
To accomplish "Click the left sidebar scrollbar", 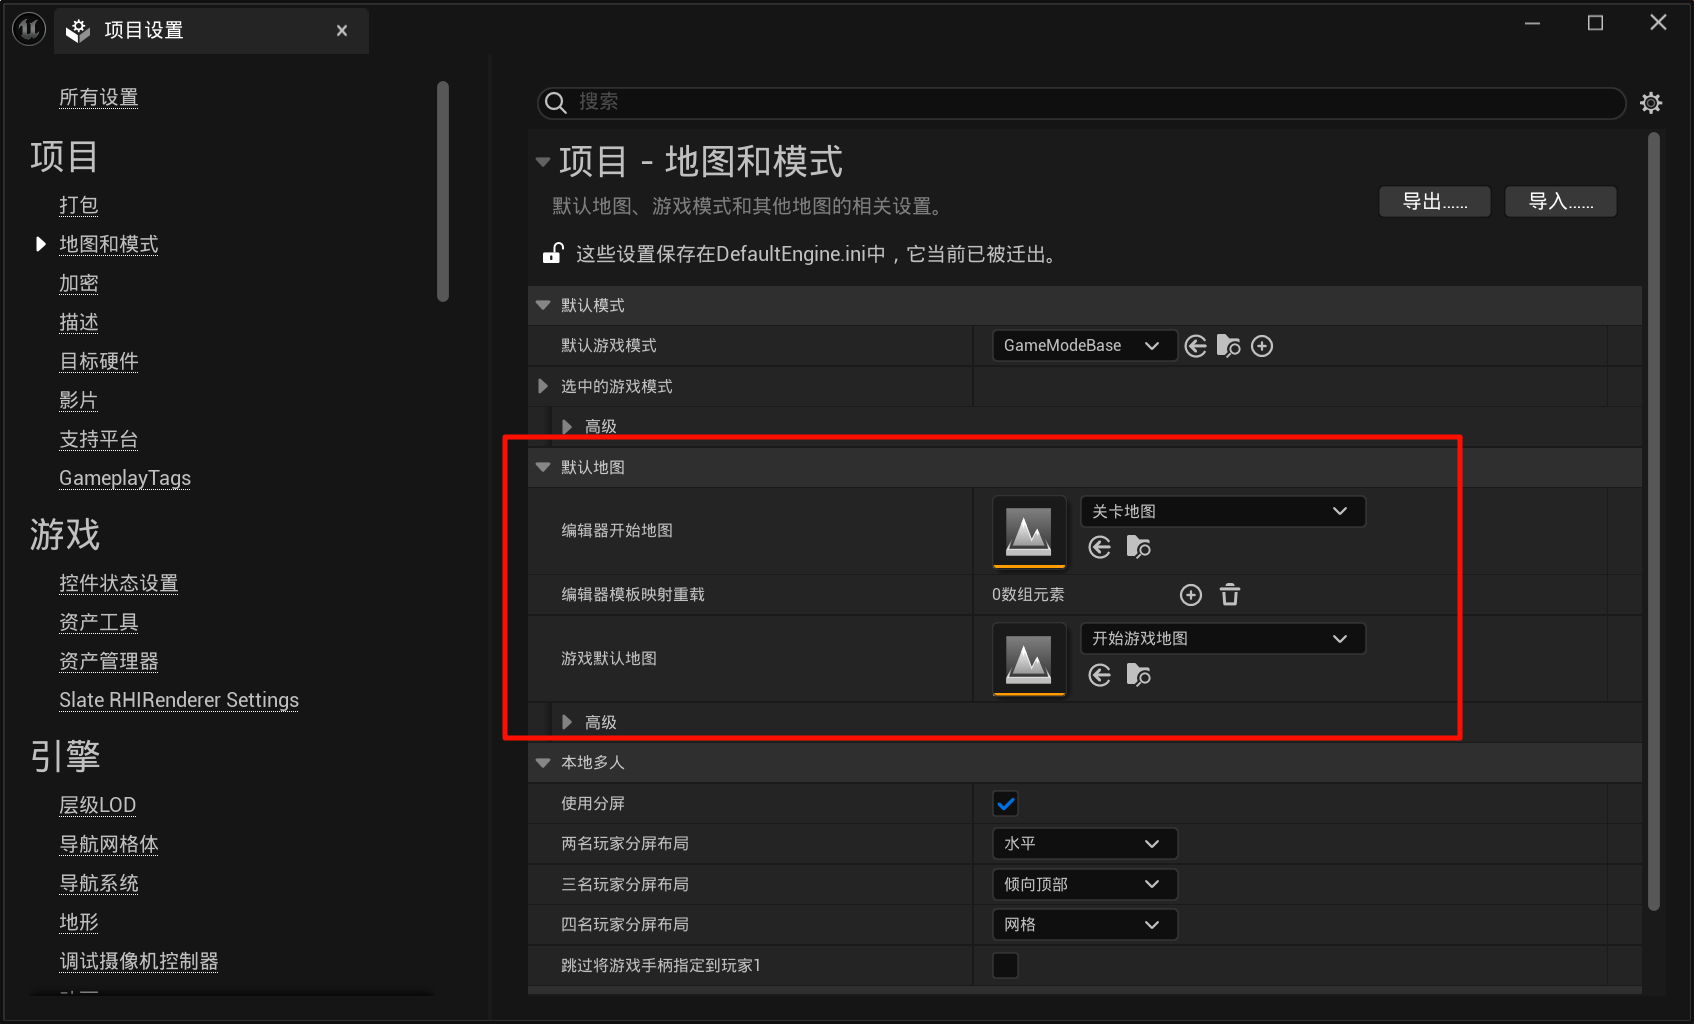I will tap(443, 190).
